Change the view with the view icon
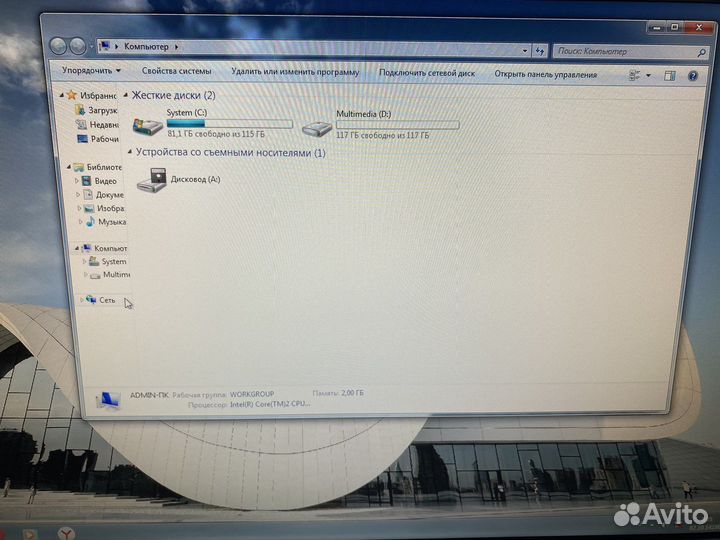This screenshot has height=540, width=720. coord(635,75)
